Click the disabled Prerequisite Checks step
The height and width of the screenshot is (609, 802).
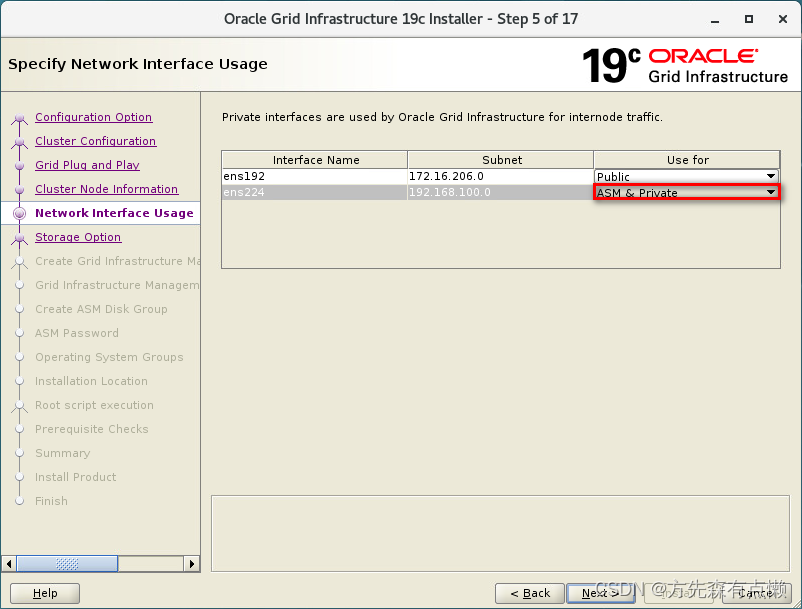tap(92, 430)
